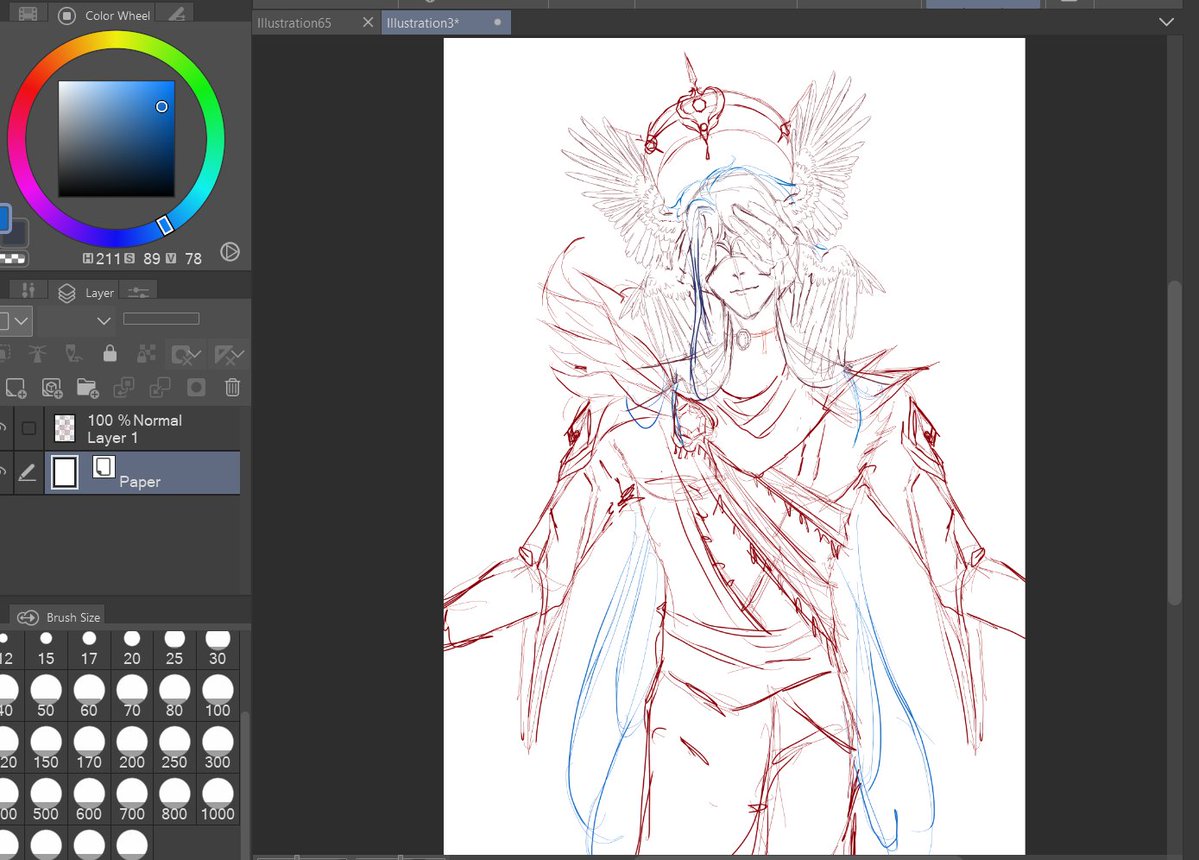Lock the selected layer
This screenshot has width=1199, height=860.
110,354
